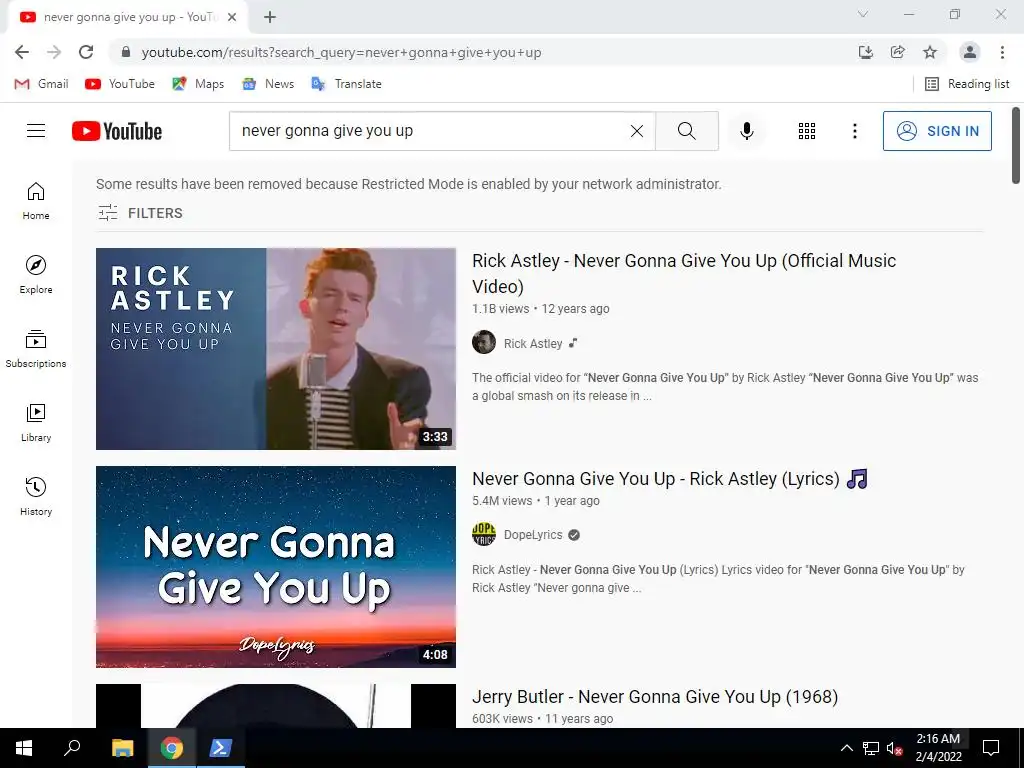
Task: Click the magnifier search button
Action: click(x=686, y=131)
